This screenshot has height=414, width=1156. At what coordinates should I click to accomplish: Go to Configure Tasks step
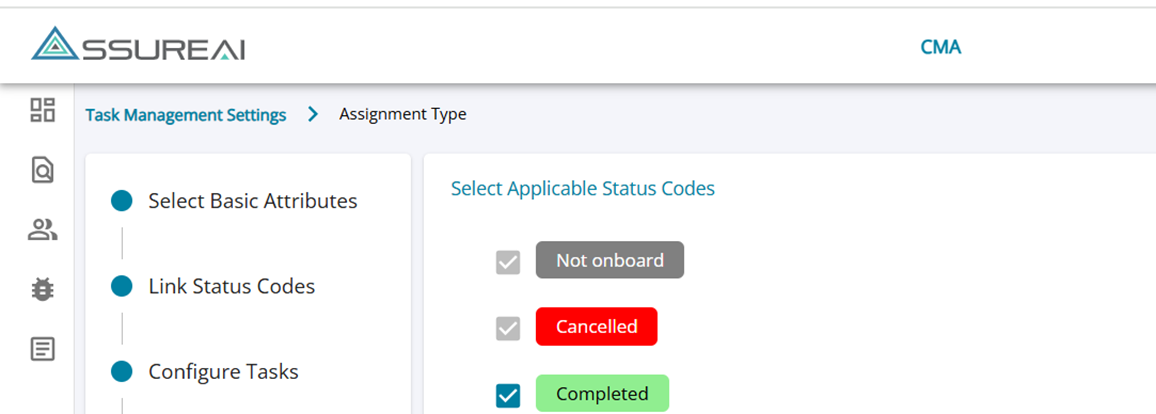(x=223, y=372)
